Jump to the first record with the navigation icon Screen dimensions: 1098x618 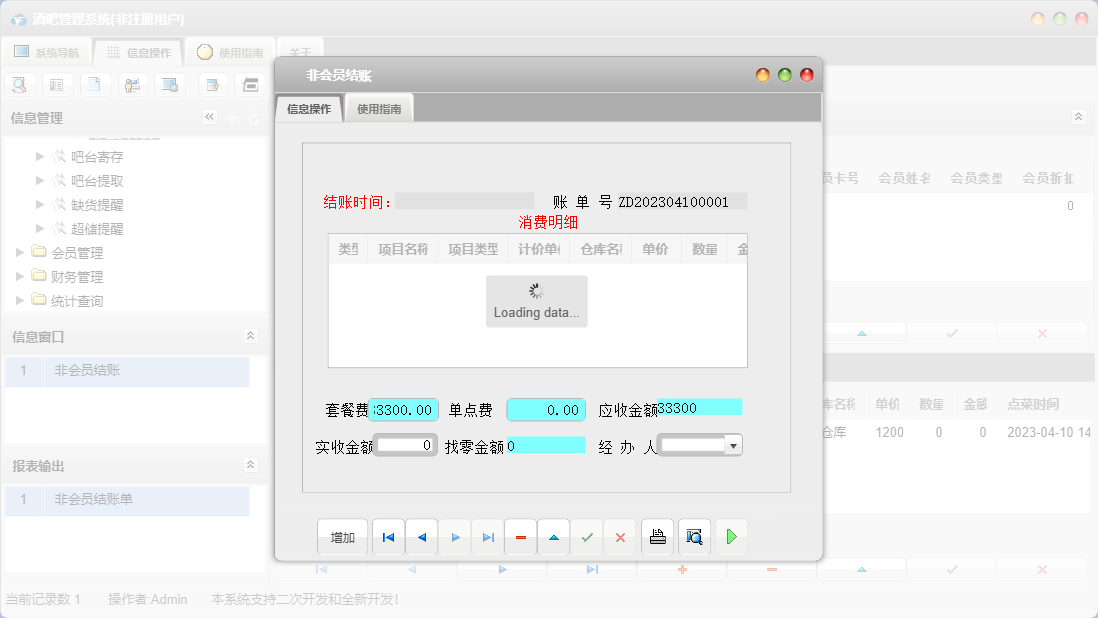pyautogui.click(x=388, y=537)
